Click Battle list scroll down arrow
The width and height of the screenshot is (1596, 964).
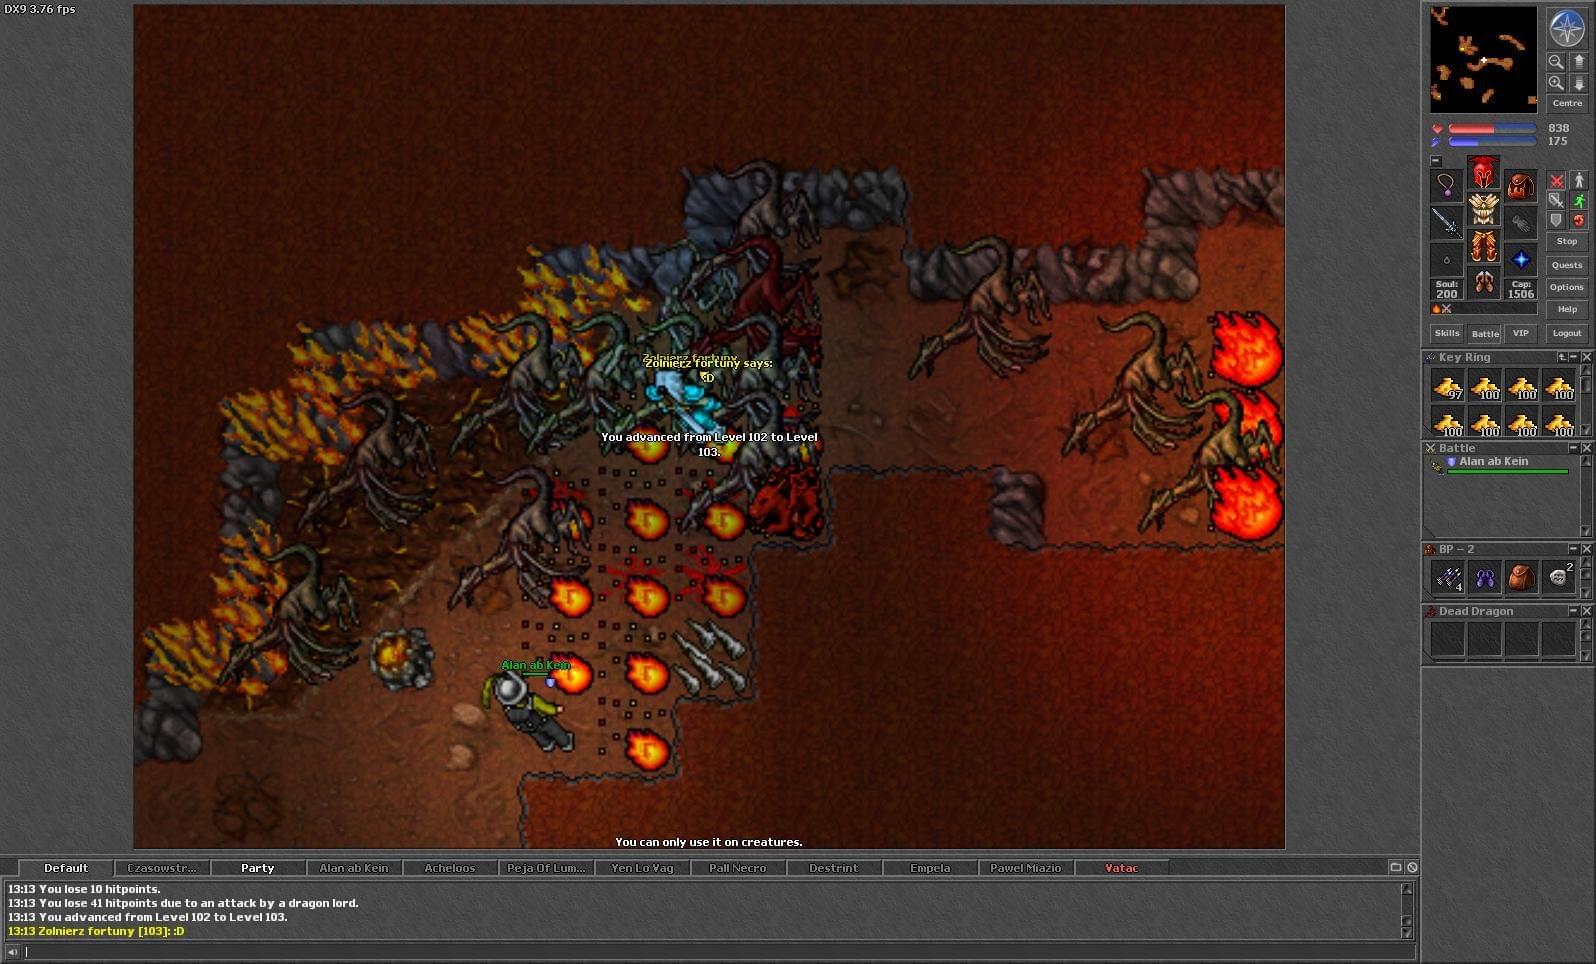click(1586, 531)
